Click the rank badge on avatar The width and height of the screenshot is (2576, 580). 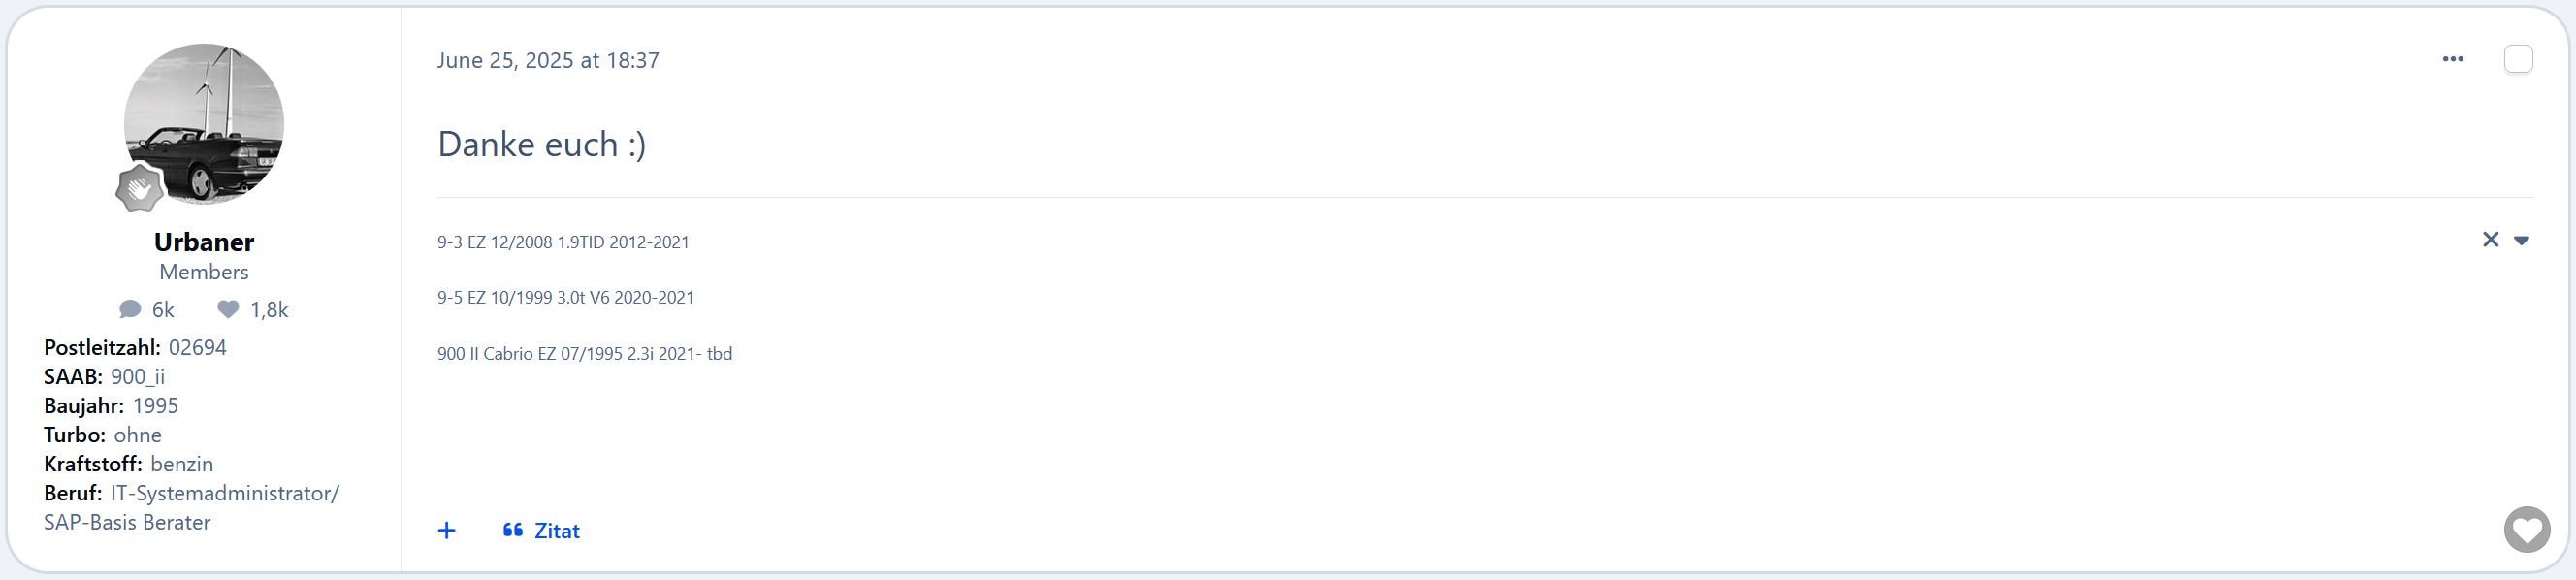tap(139, 188)
